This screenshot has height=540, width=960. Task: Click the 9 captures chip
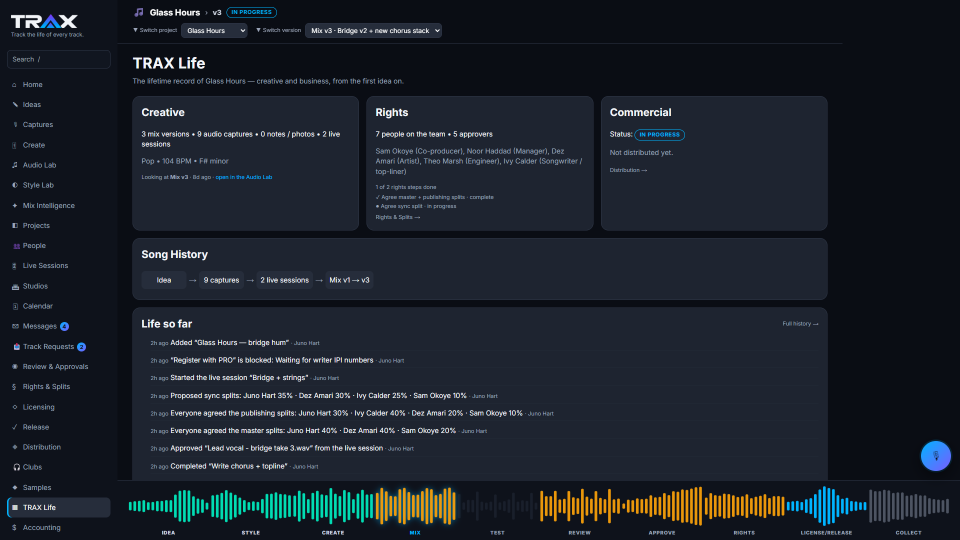(x=221, y=280)
